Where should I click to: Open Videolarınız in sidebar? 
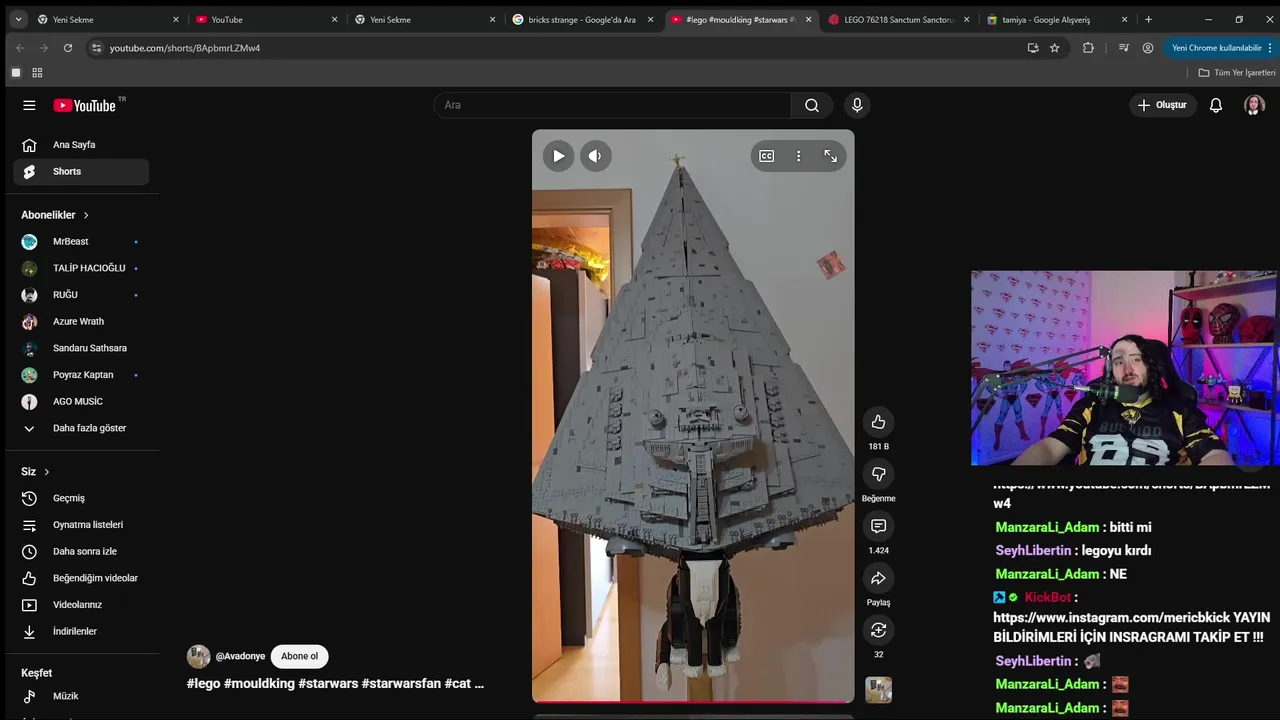tap(81, 605)
